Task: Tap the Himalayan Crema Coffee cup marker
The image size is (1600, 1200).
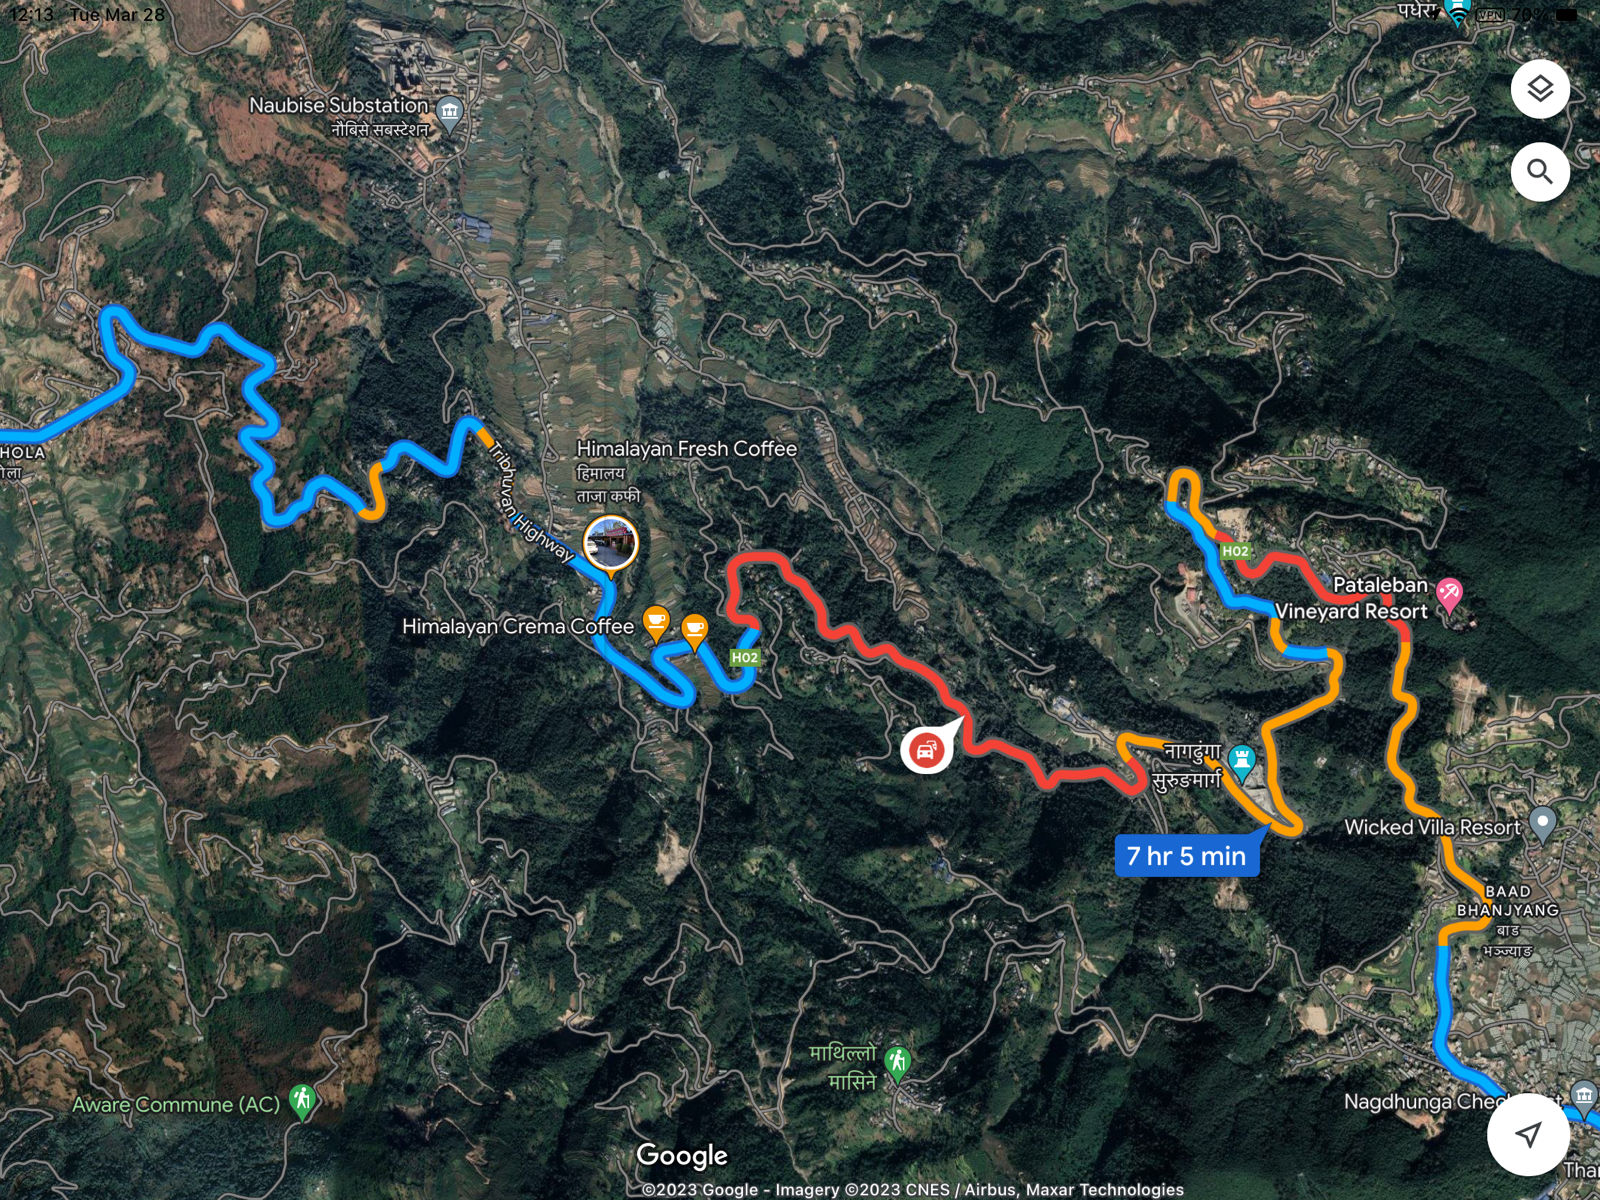Action: (x=655, y=623)
